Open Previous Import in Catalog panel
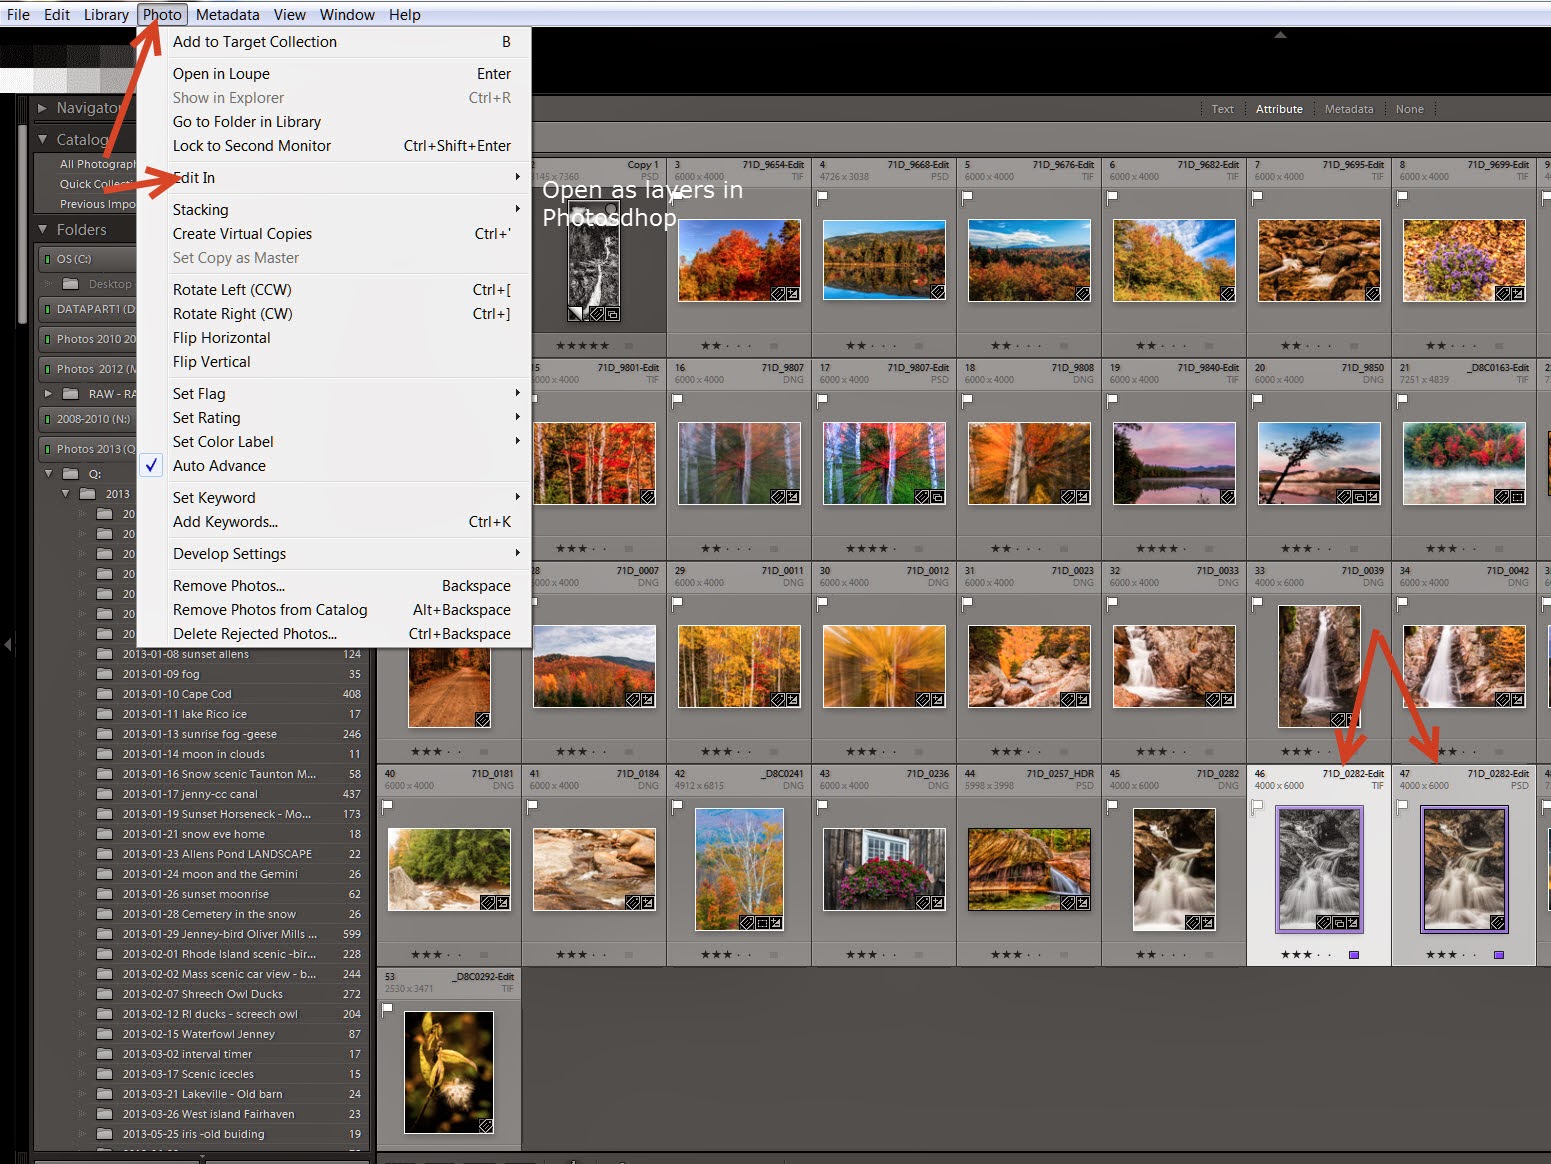 [x=96, y=204]
